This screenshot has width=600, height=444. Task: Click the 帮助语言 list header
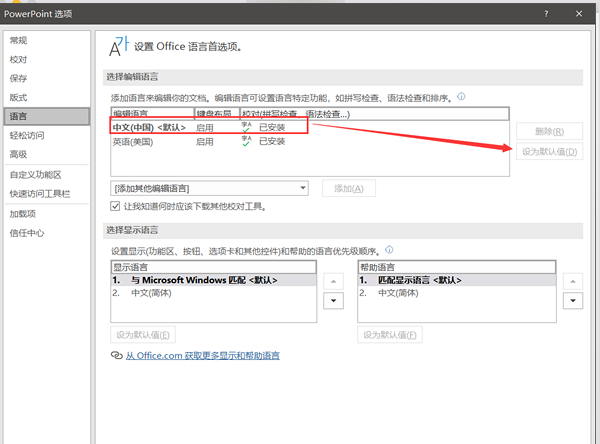[x=457, y=267]
